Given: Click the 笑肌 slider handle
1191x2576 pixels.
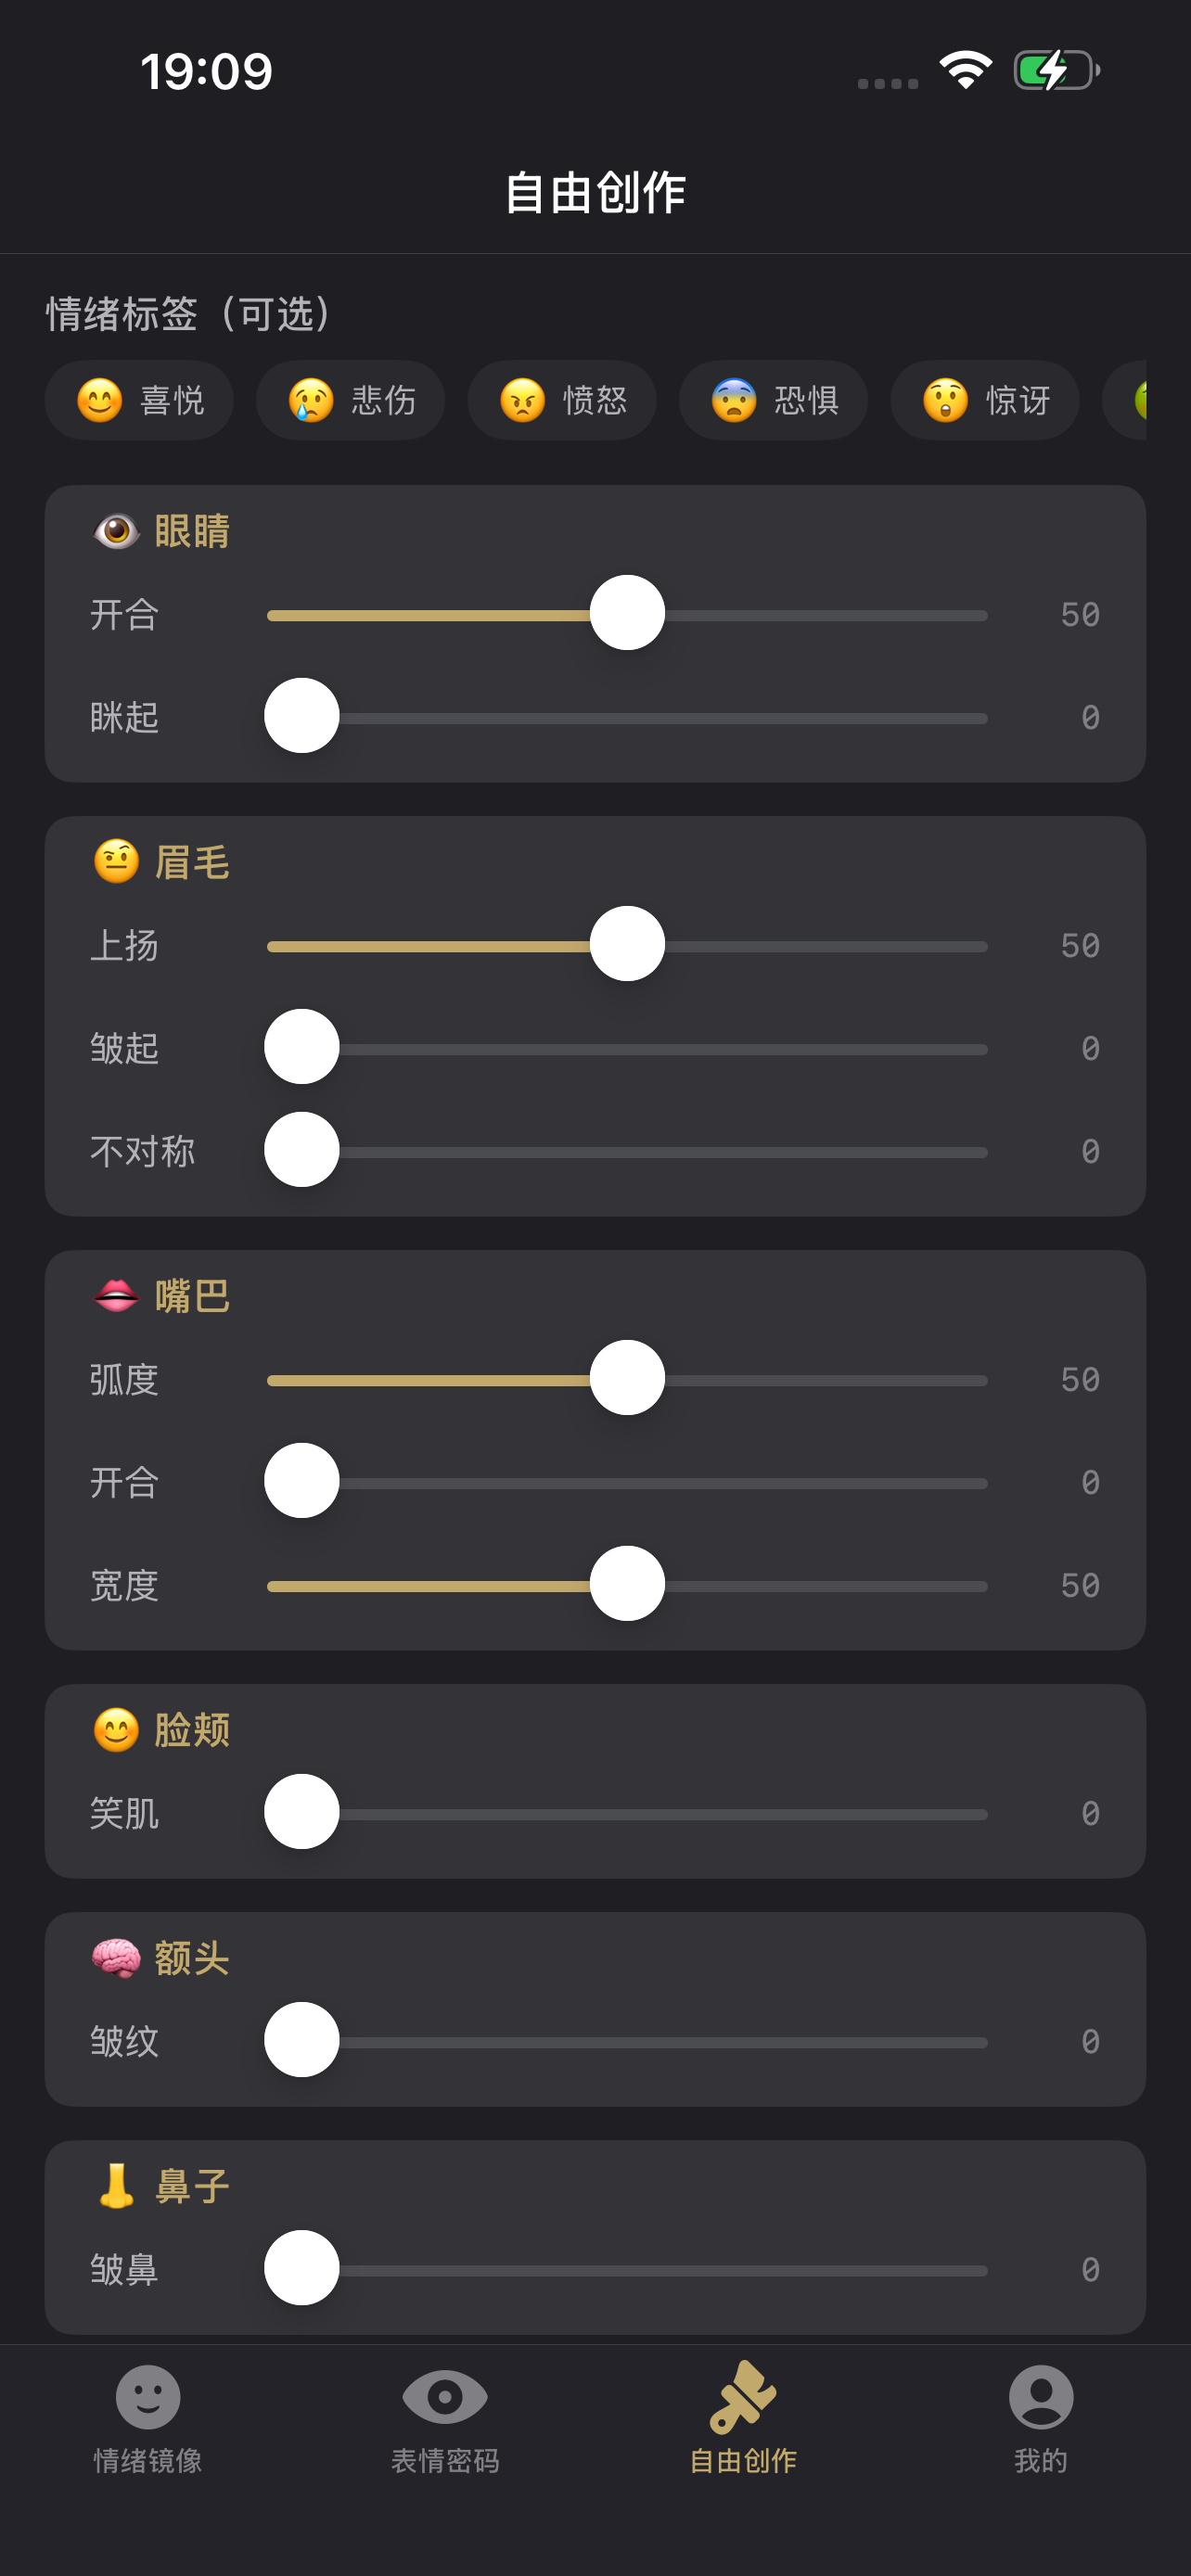Looking at the screenshot, I should tap(301, 1812).
